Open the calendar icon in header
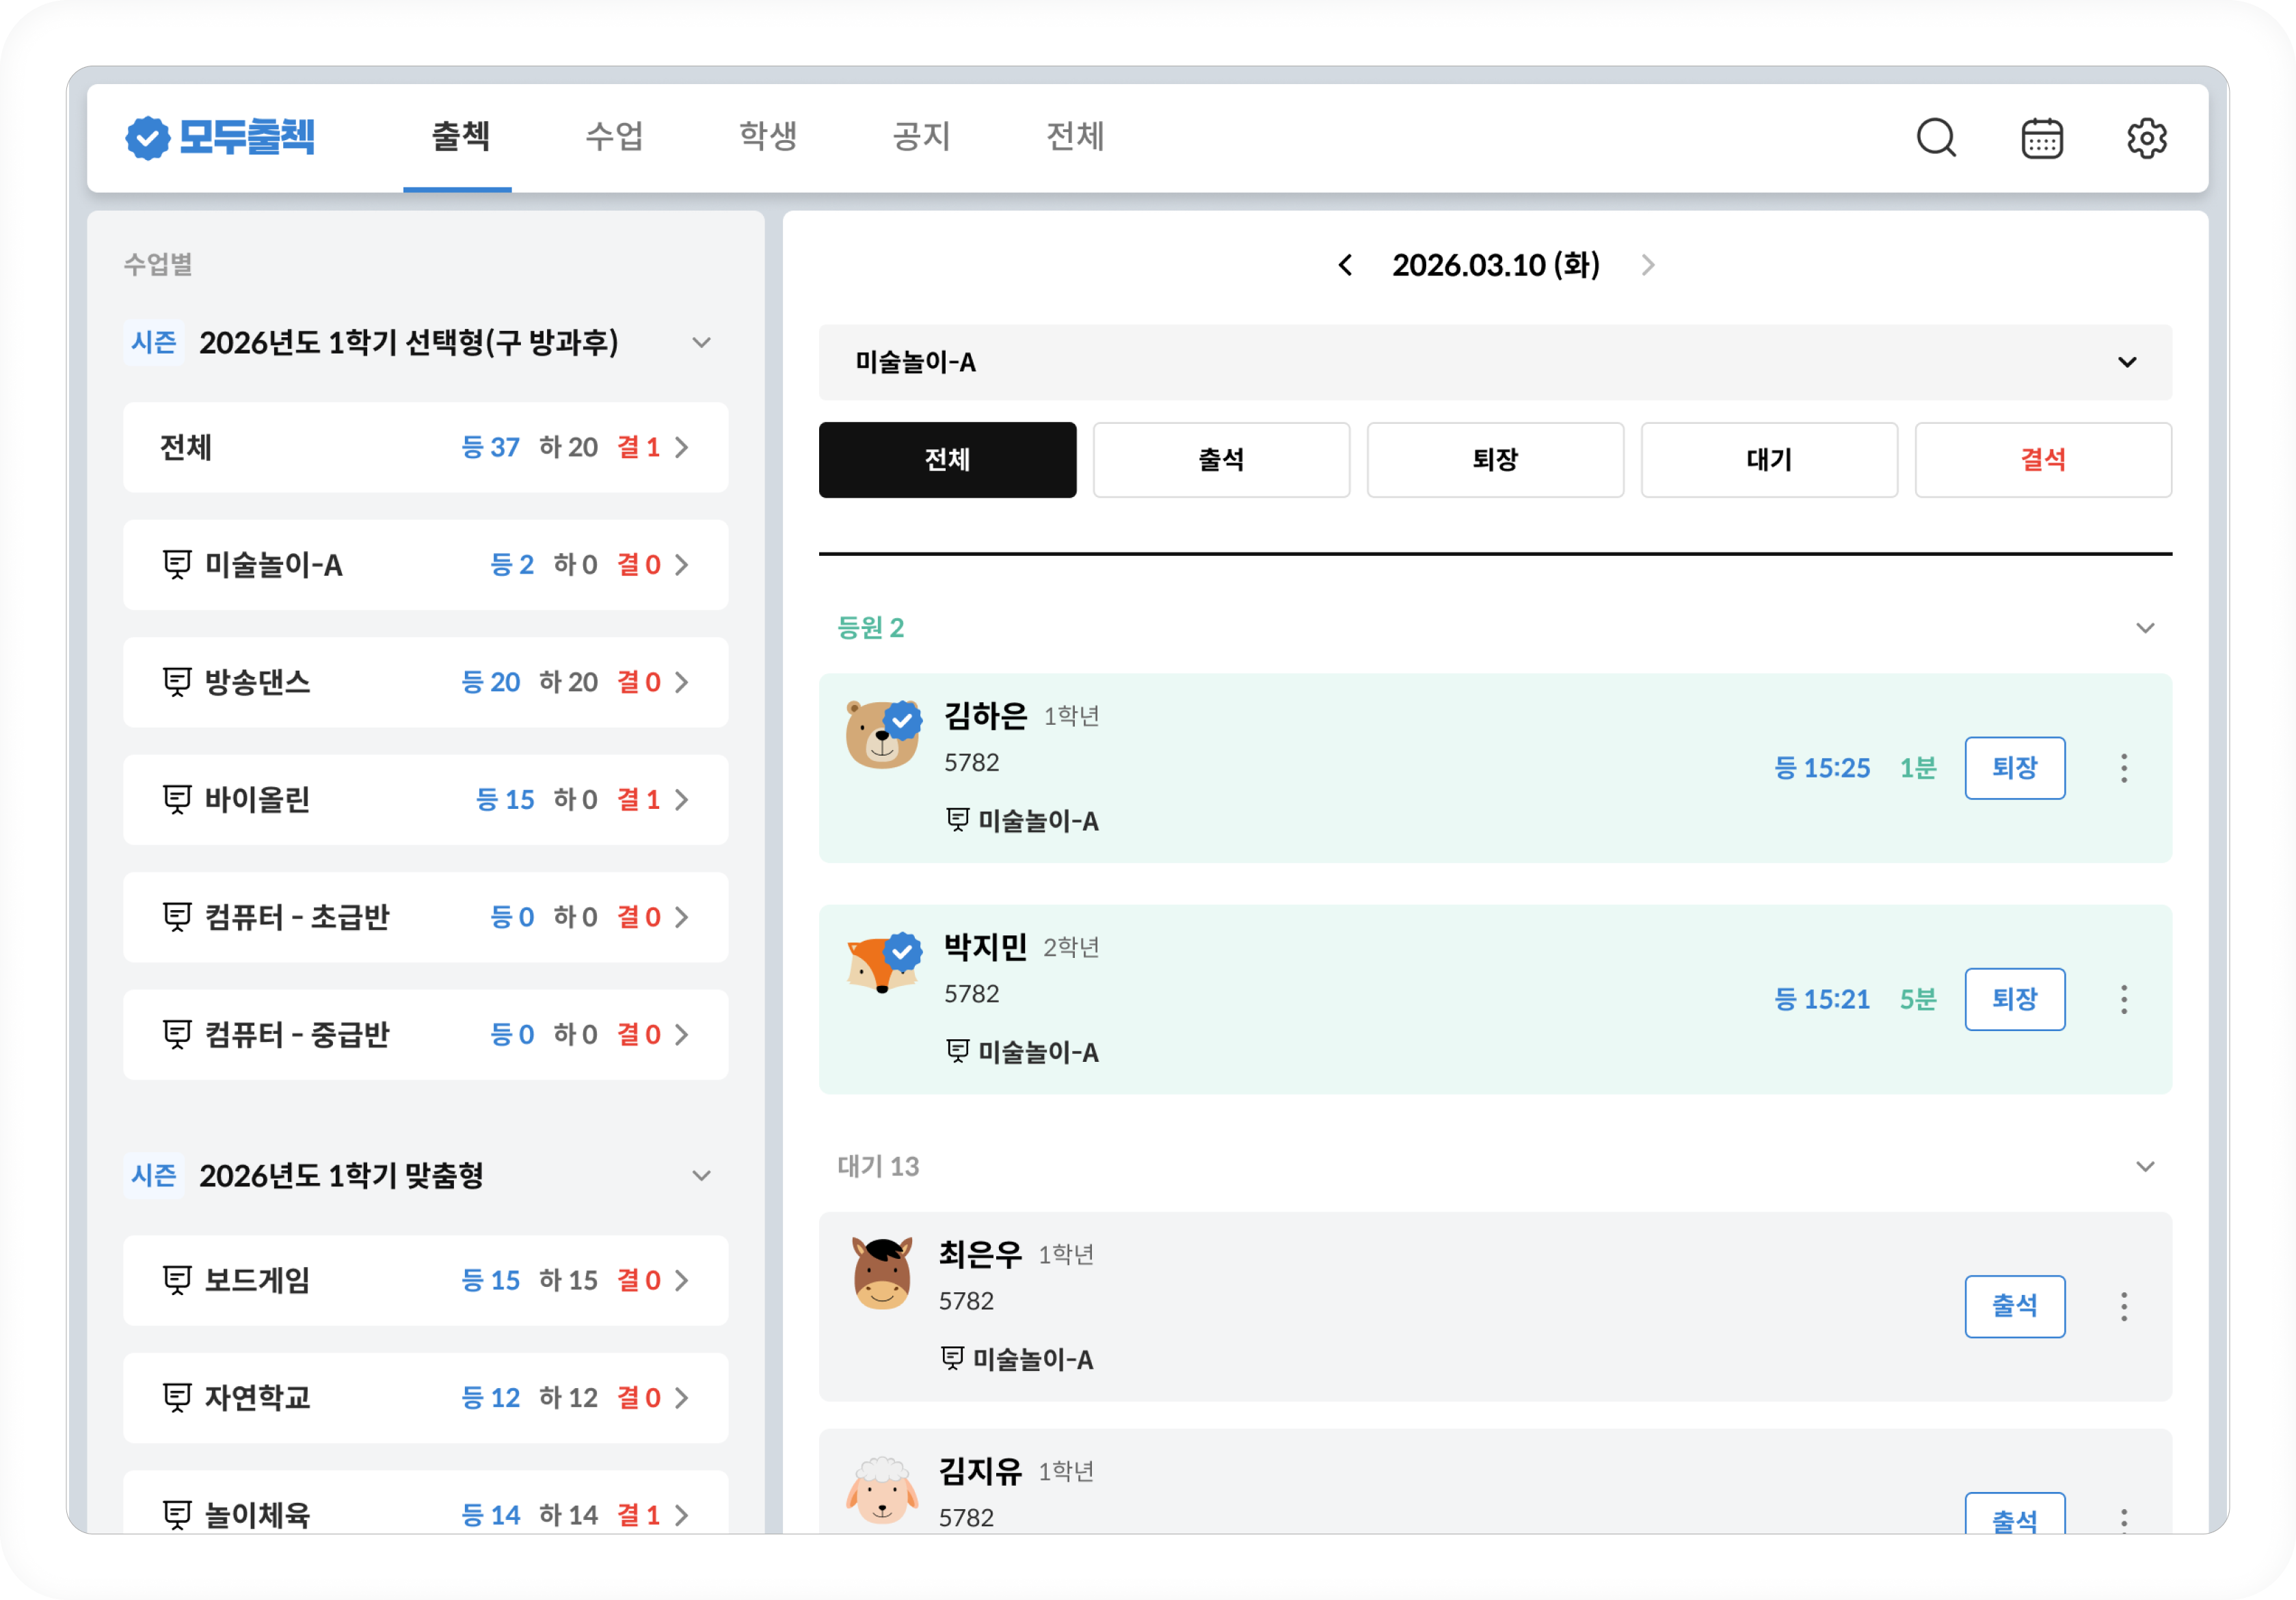 coord(2041,138)
